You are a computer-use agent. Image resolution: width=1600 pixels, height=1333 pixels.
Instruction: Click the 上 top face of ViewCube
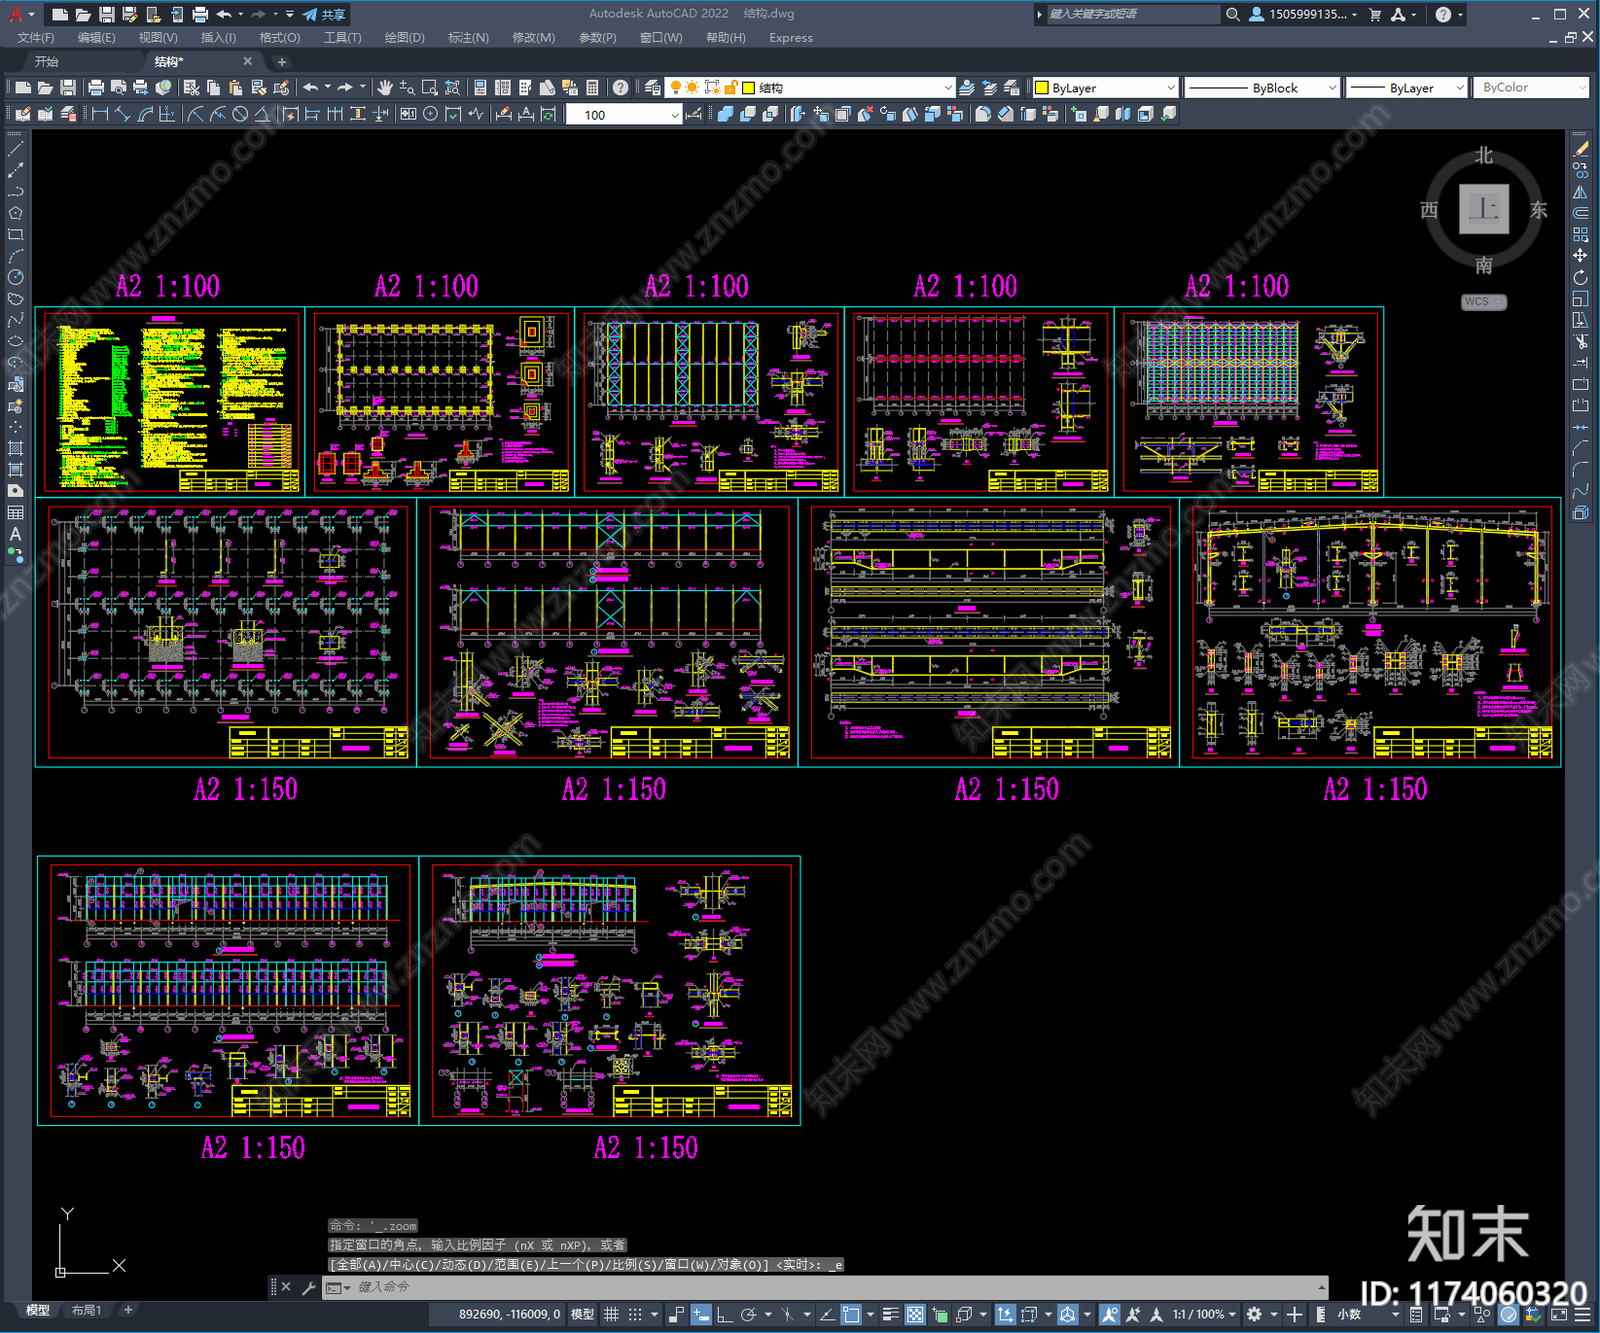click(1484, 209)
